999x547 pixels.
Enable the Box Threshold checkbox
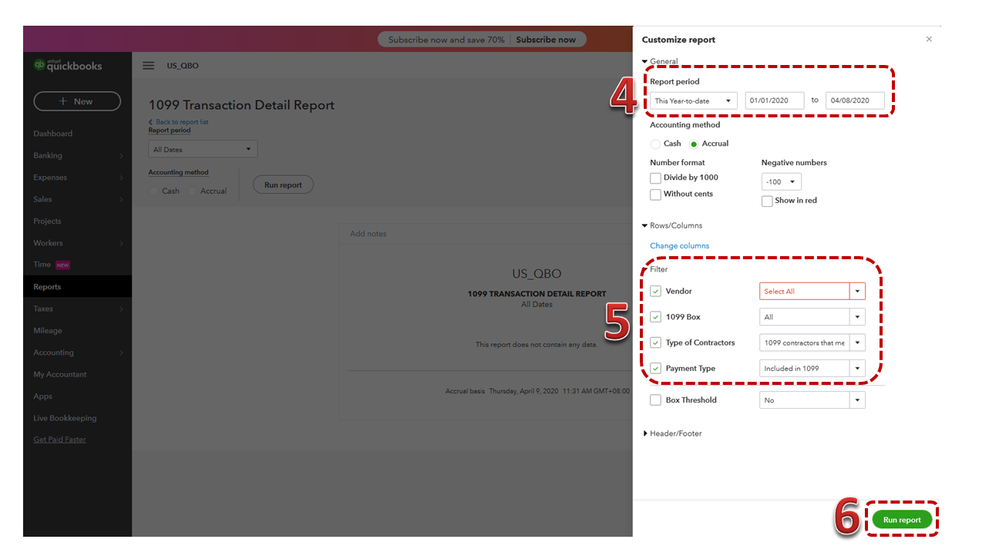655,400
